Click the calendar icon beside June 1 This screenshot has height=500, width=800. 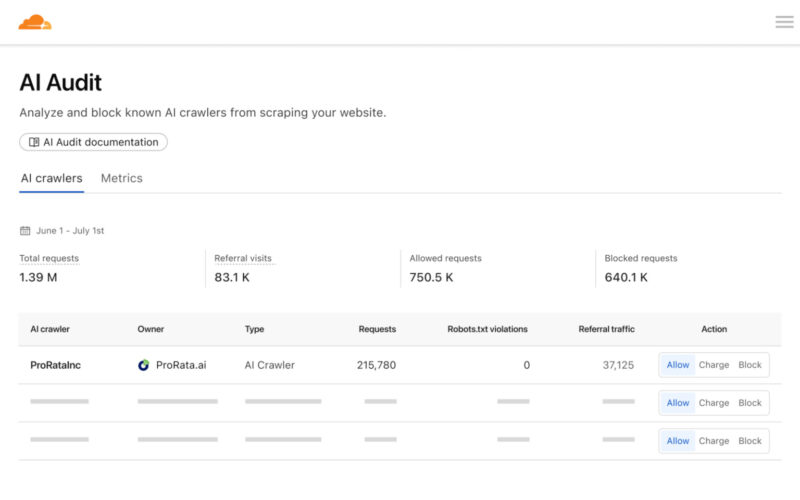[x=25, y=231]
